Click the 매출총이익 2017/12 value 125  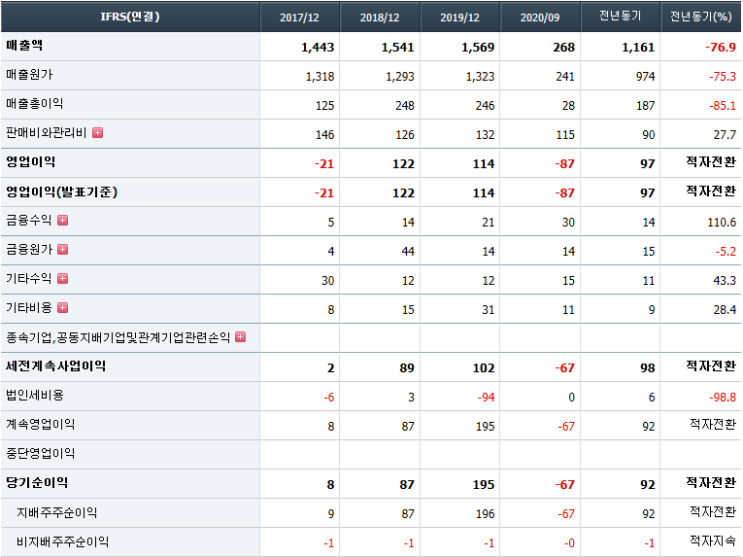(x=325, y=106)
